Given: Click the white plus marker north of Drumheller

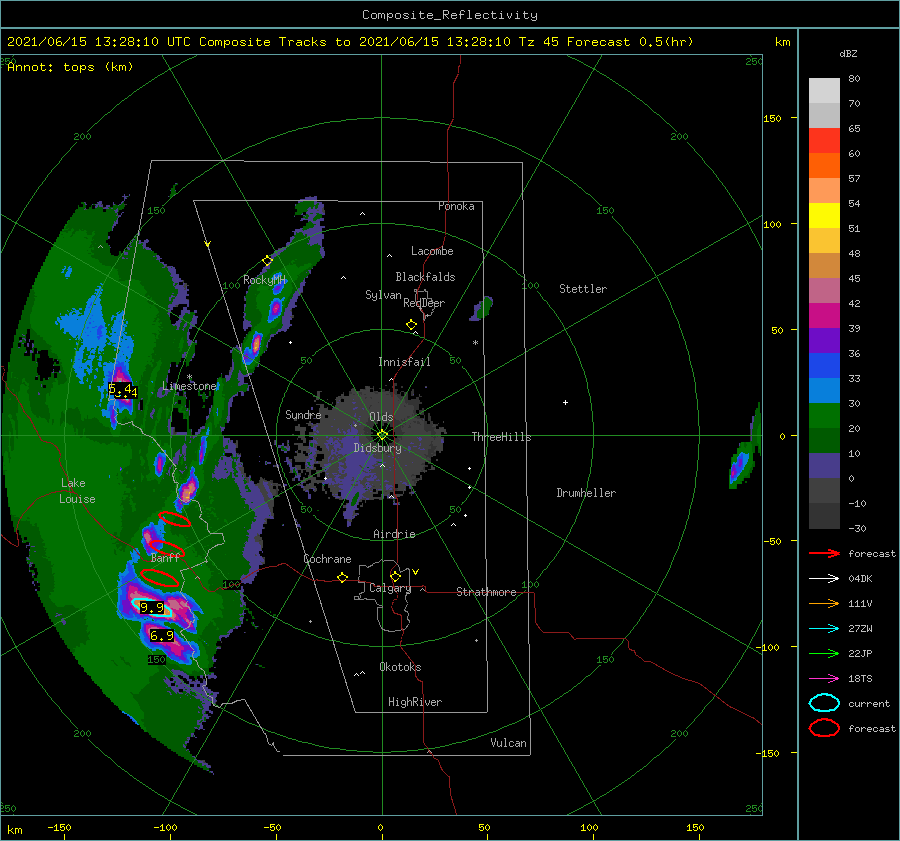Looking at the screenshot, I should tap(565, 402).
